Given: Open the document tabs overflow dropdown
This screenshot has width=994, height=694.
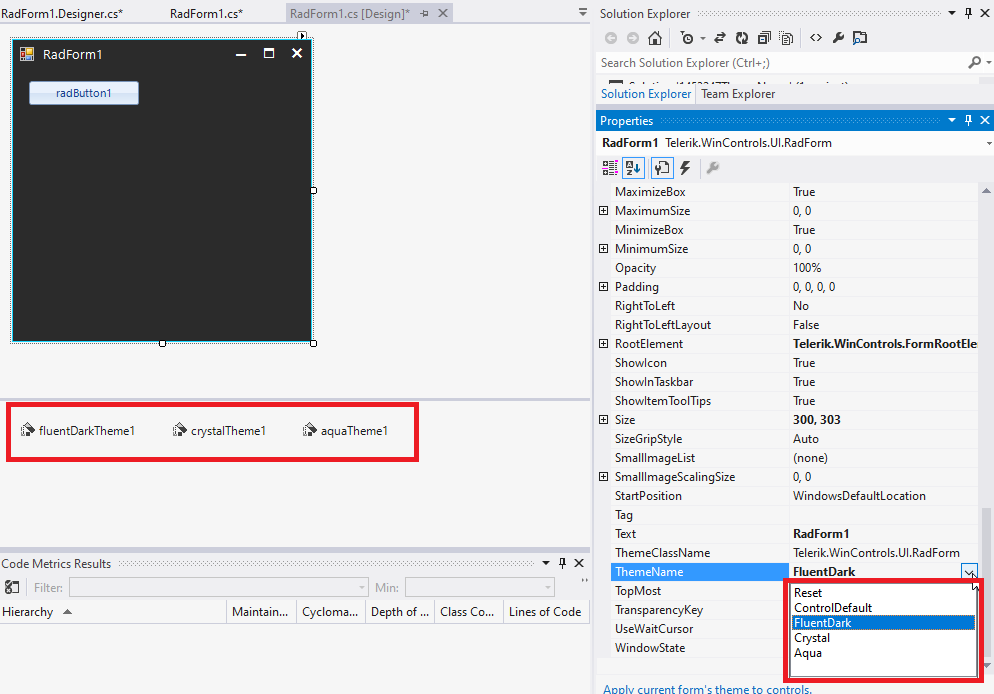Looking at the screenshot, I should (583, 12).
